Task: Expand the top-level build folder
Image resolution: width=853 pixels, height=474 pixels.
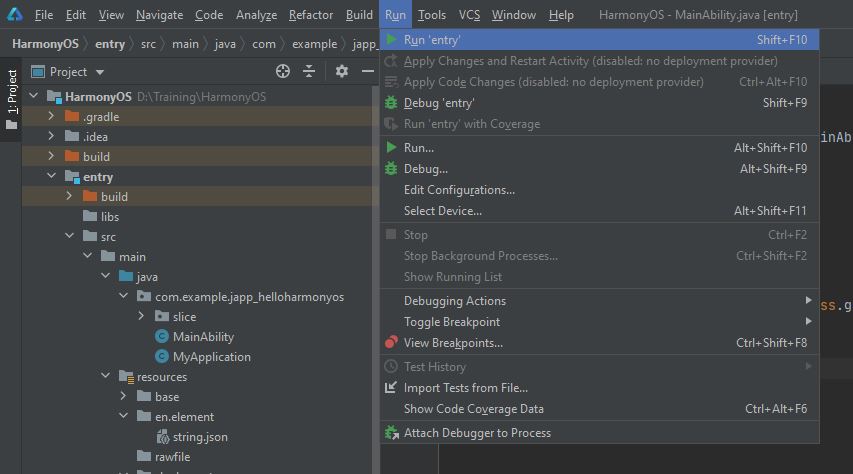Action: click(x=51, y=156)
